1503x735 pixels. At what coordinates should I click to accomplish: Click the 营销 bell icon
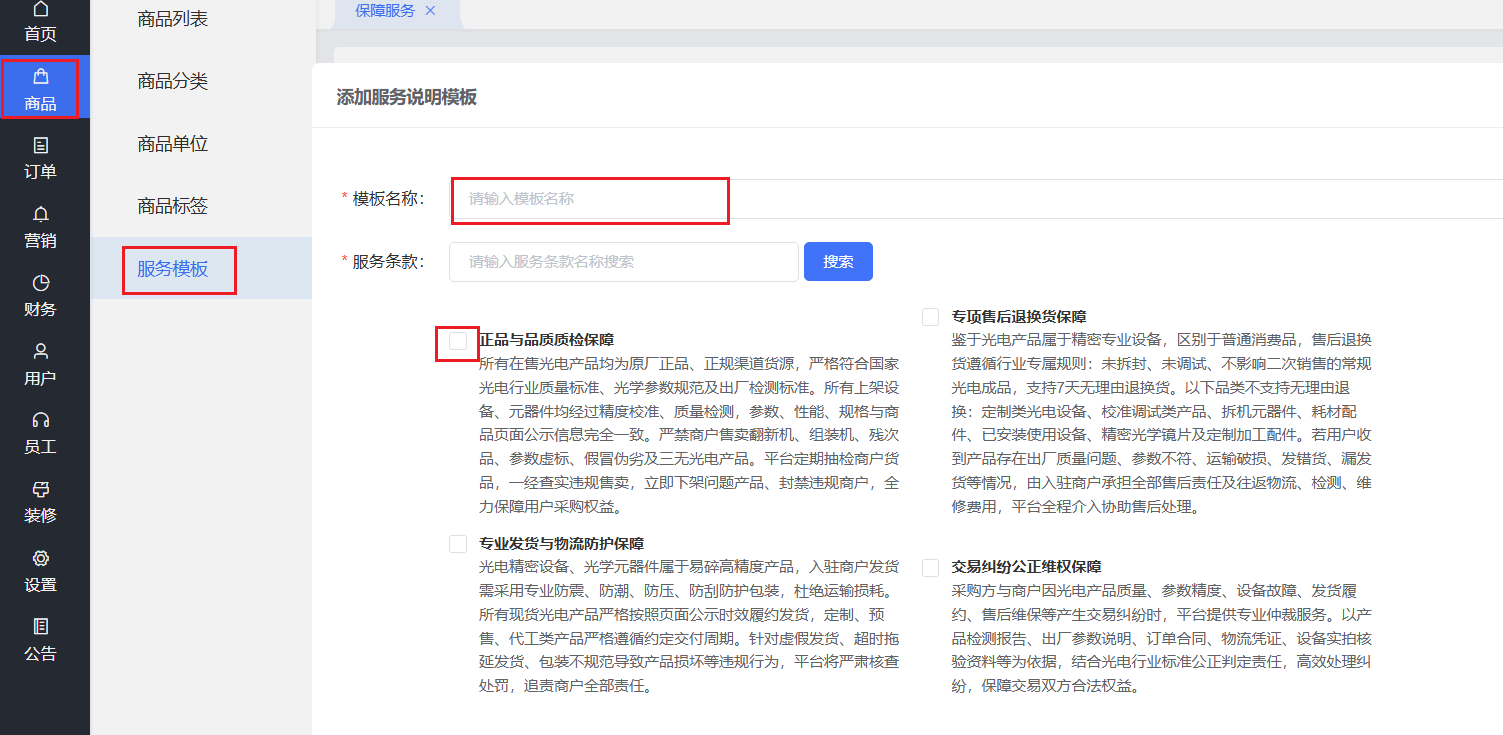pyautogui.click(x=40, y=214)
